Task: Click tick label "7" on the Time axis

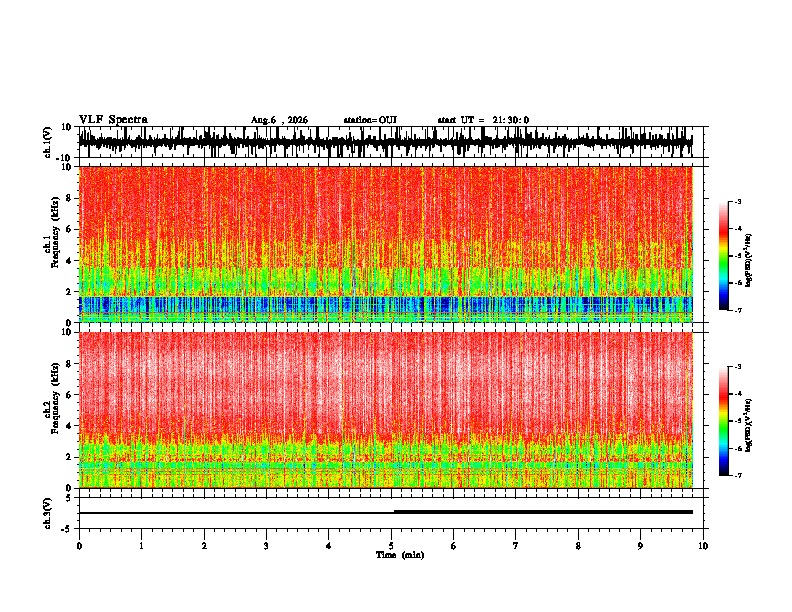Action: (x=516, y=546)
